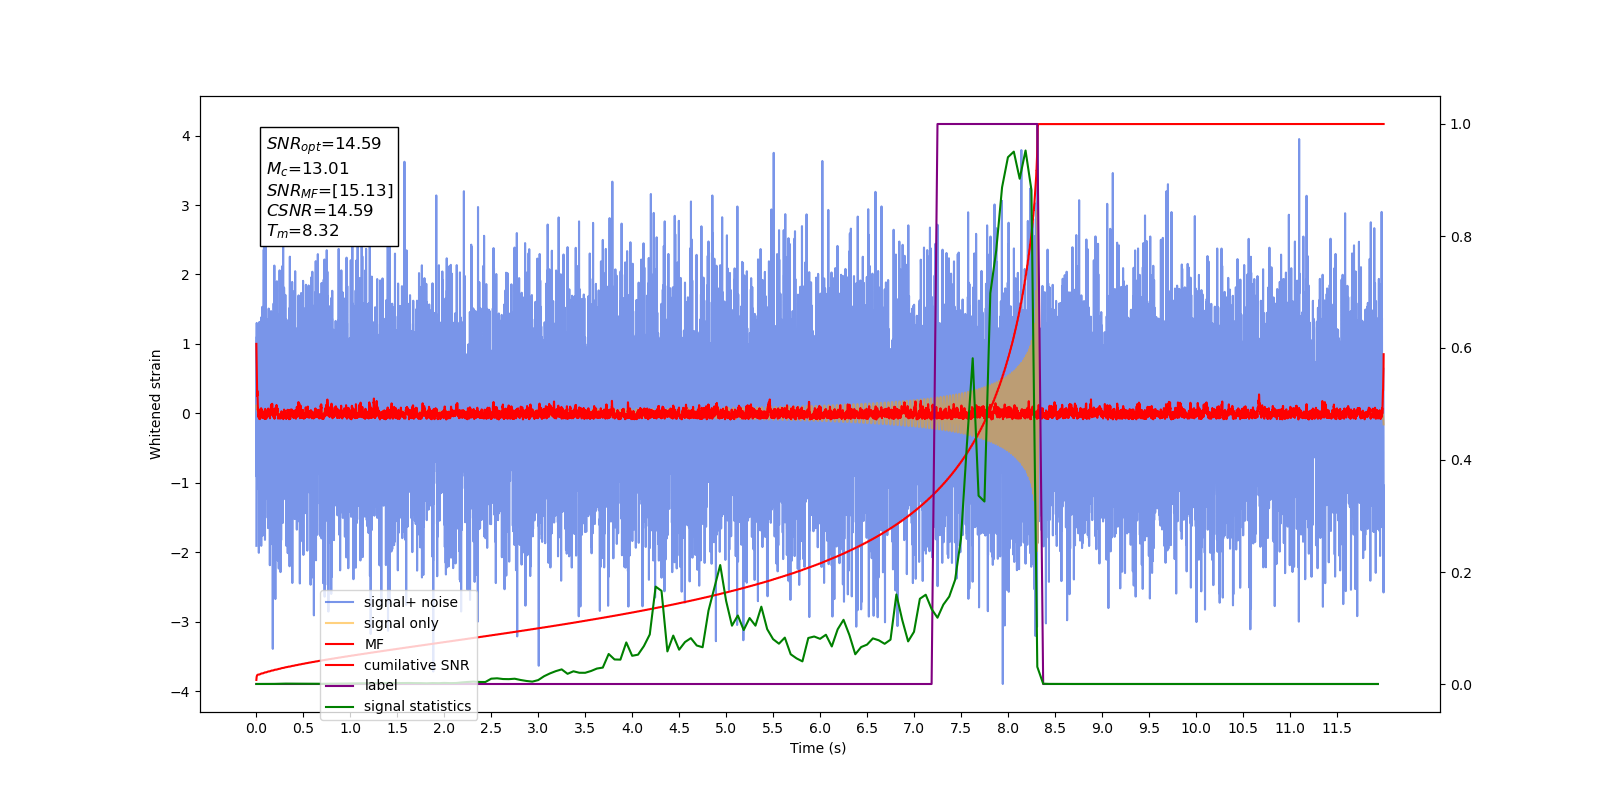The image size is (1600, 800).
Task: Select the 'cumilative SNR' legend label
Action: 416,665
